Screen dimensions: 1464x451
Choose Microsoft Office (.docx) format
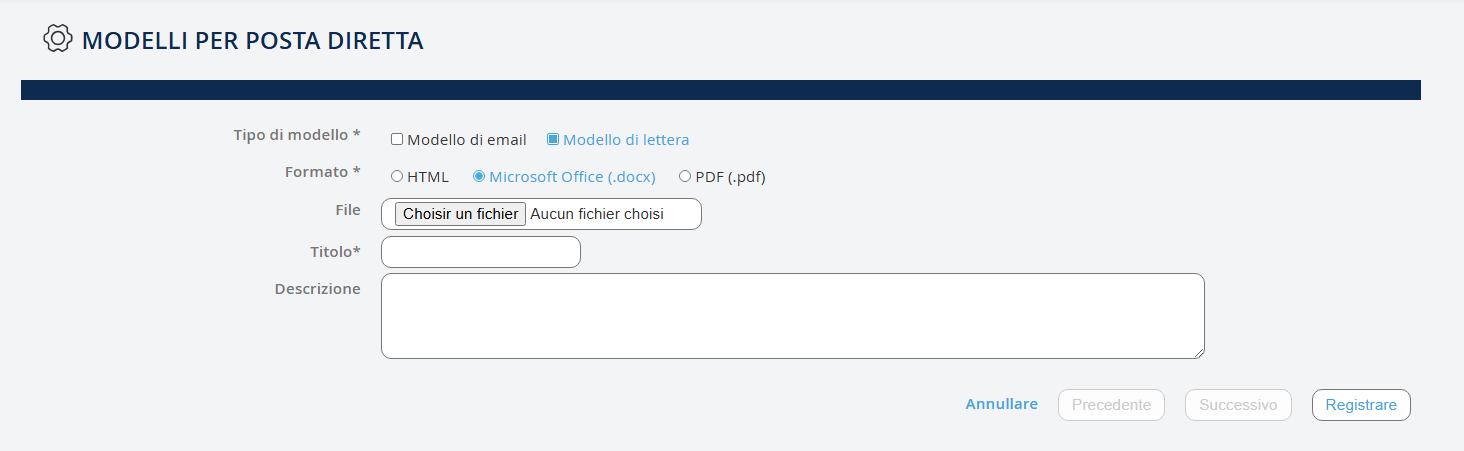(x=479, y=177)
